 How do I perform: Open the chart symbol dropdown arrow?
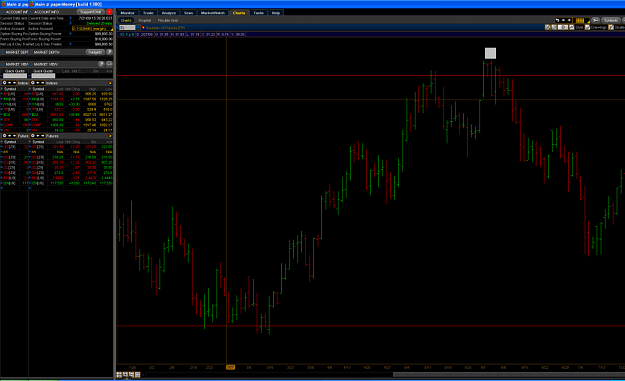click(x=138, y=27)
